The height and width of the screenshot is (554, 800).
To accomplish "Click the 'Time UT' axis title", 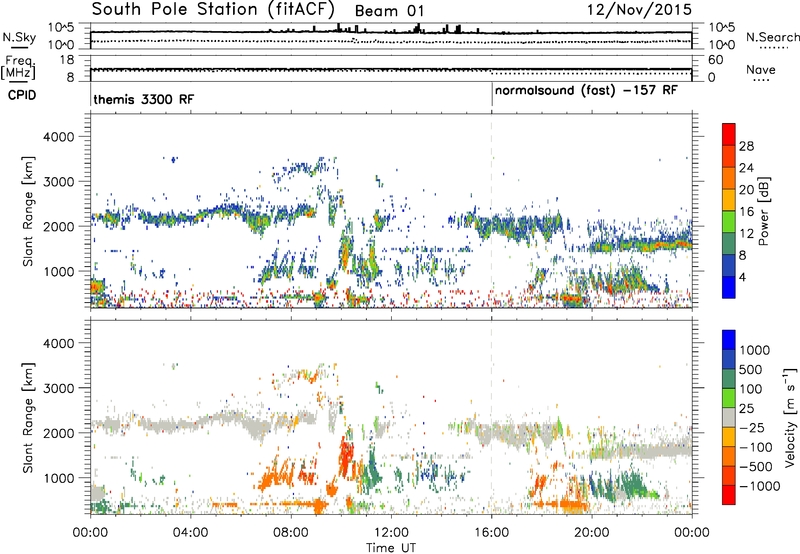I will tap(391, 548).
